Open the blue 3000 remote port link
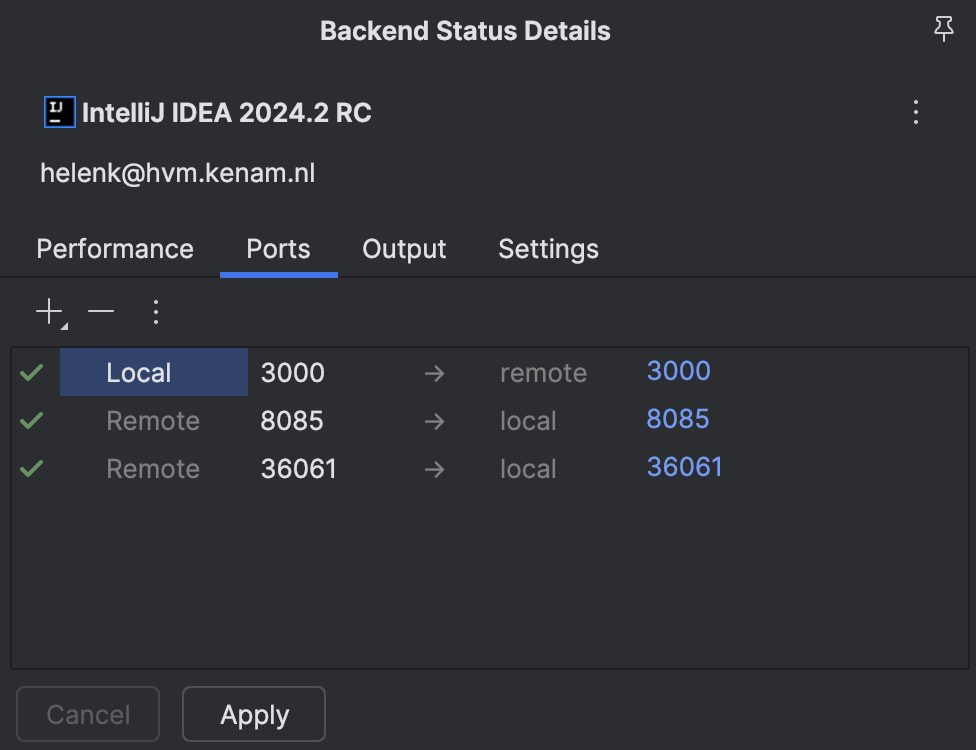Viewport: 976px width, 750px height. click(678, 371)
